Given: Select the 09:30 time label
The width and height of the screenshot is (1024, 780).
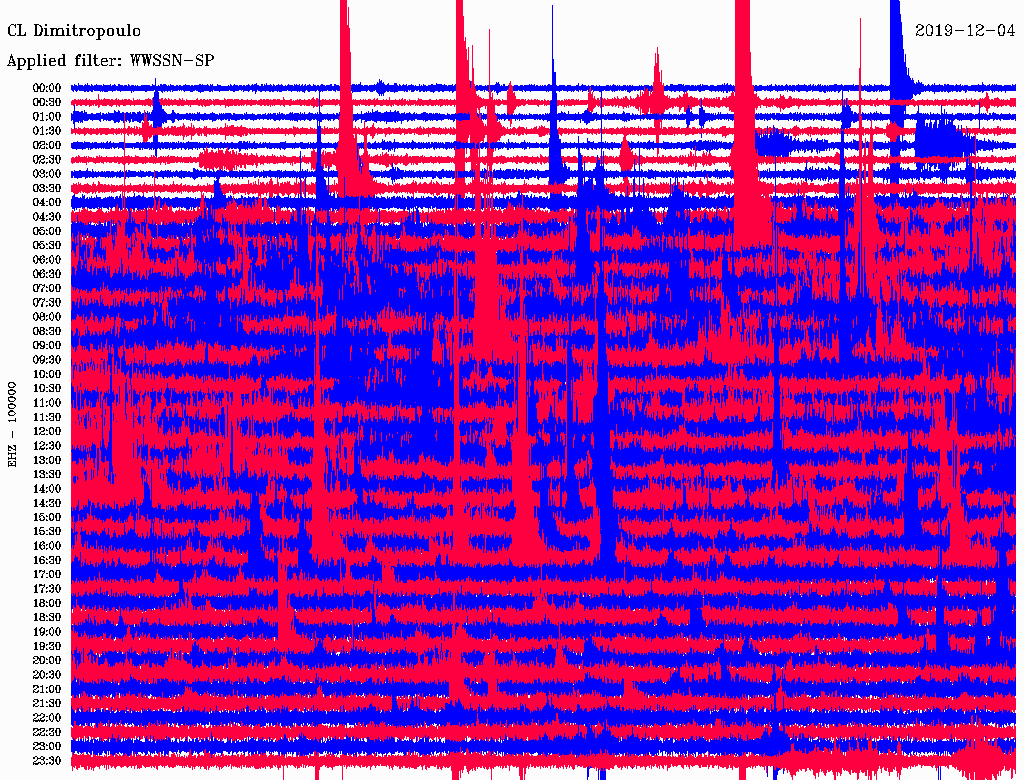Looking at the screenshot, I should tap(46, 360).
